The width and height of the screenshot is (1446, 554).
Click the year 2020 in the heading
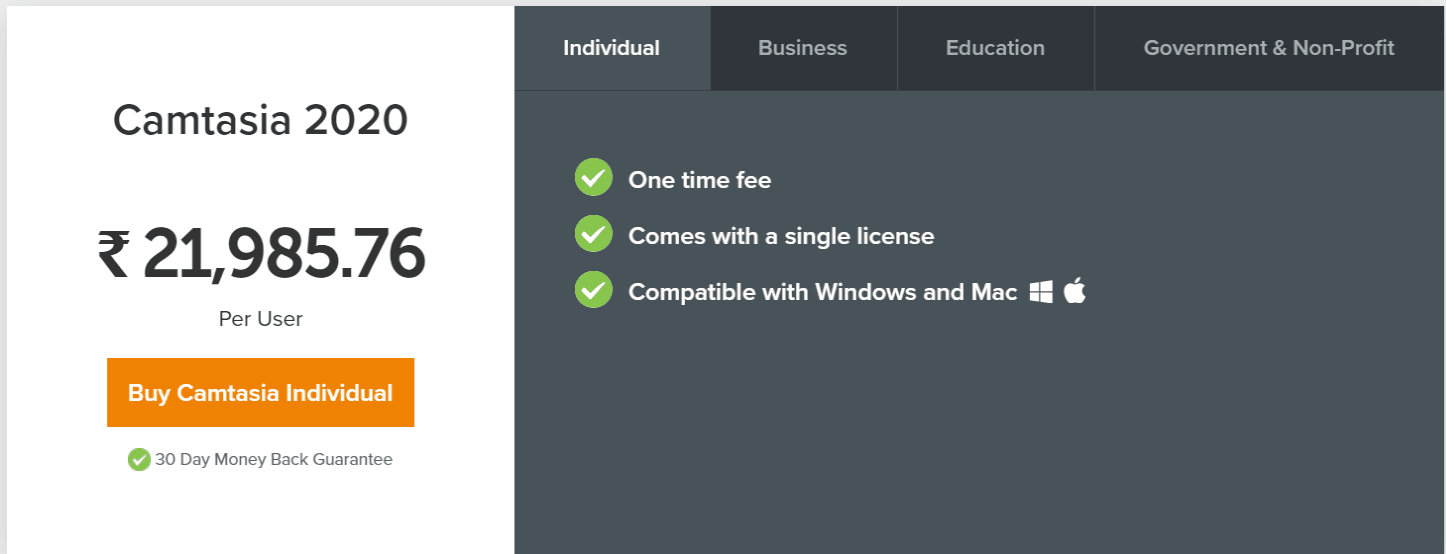(x=356, y=121)
